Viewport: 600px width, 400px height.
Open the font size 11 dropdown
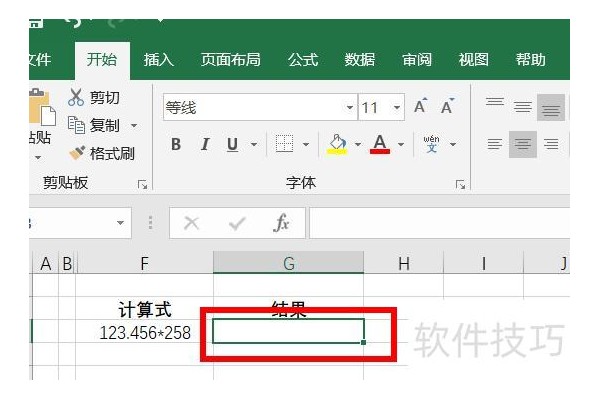pyautogui.click(x=397, y=108)
